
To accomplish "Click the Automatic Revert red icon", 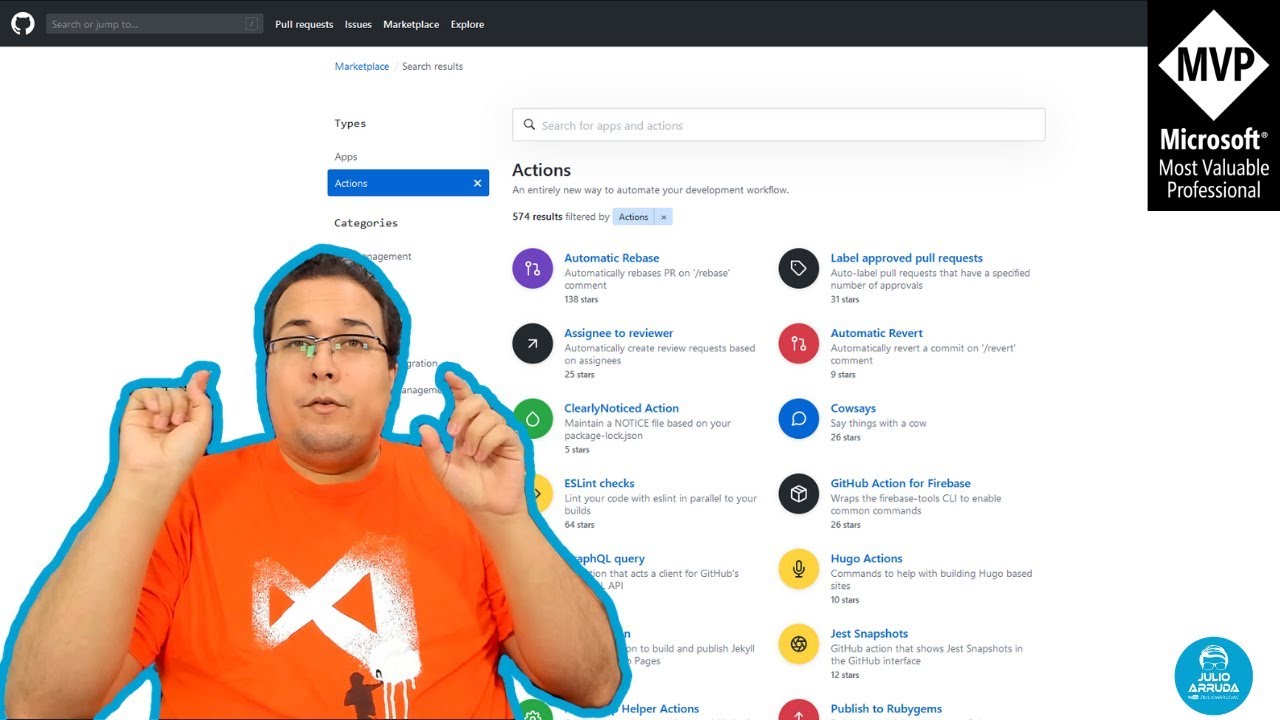I will click(x=798, y=344).
